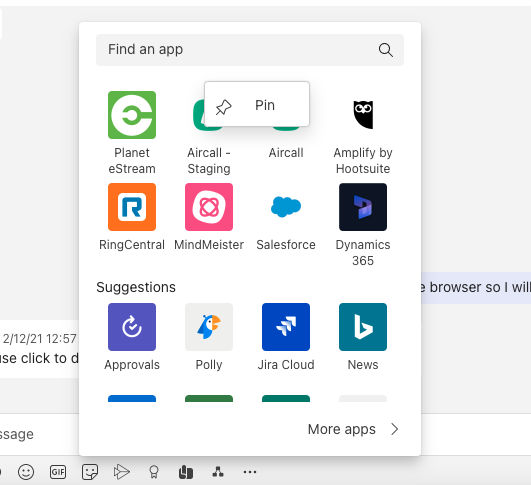Open the Dynamics 365 app
This screenshot has width=531, height=485.
[x=363, y=207]
